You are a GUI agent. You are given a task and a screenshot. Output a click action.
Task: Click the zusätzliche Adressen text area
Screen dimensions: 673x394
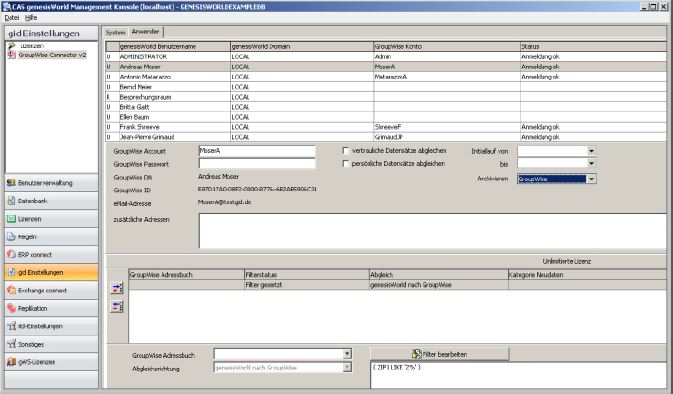coord(433,231)
